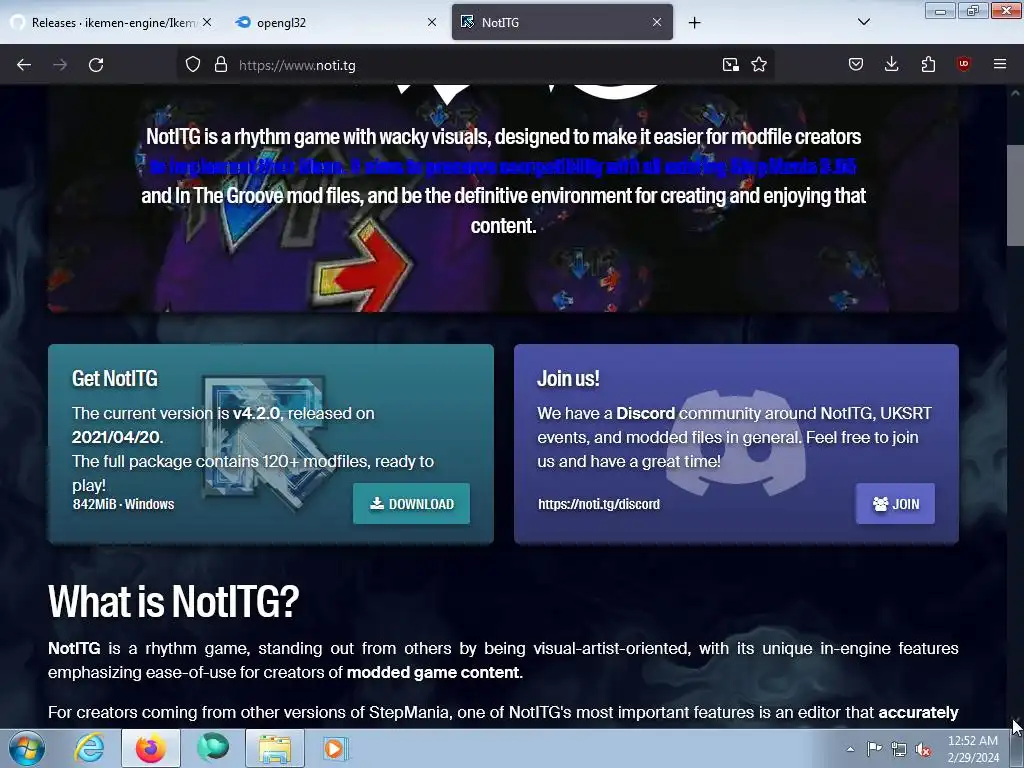Reload the current page

pyautogui.click(x=96, y=65)
